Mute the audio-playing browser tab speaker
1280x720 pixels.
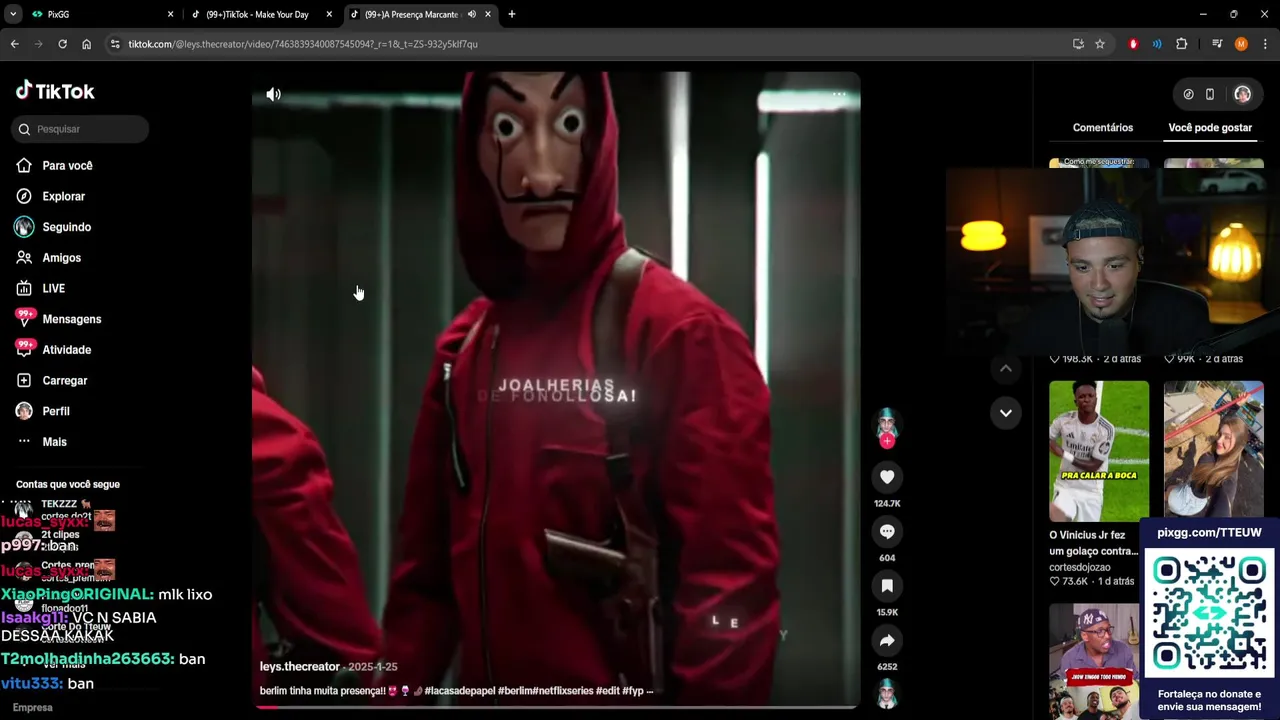pos(471,14)
